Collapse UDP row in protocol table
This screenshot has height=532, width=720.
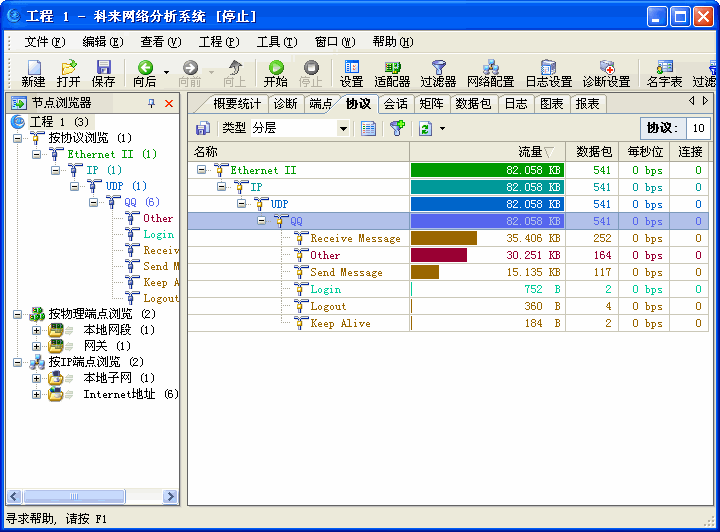coord(241,204)
